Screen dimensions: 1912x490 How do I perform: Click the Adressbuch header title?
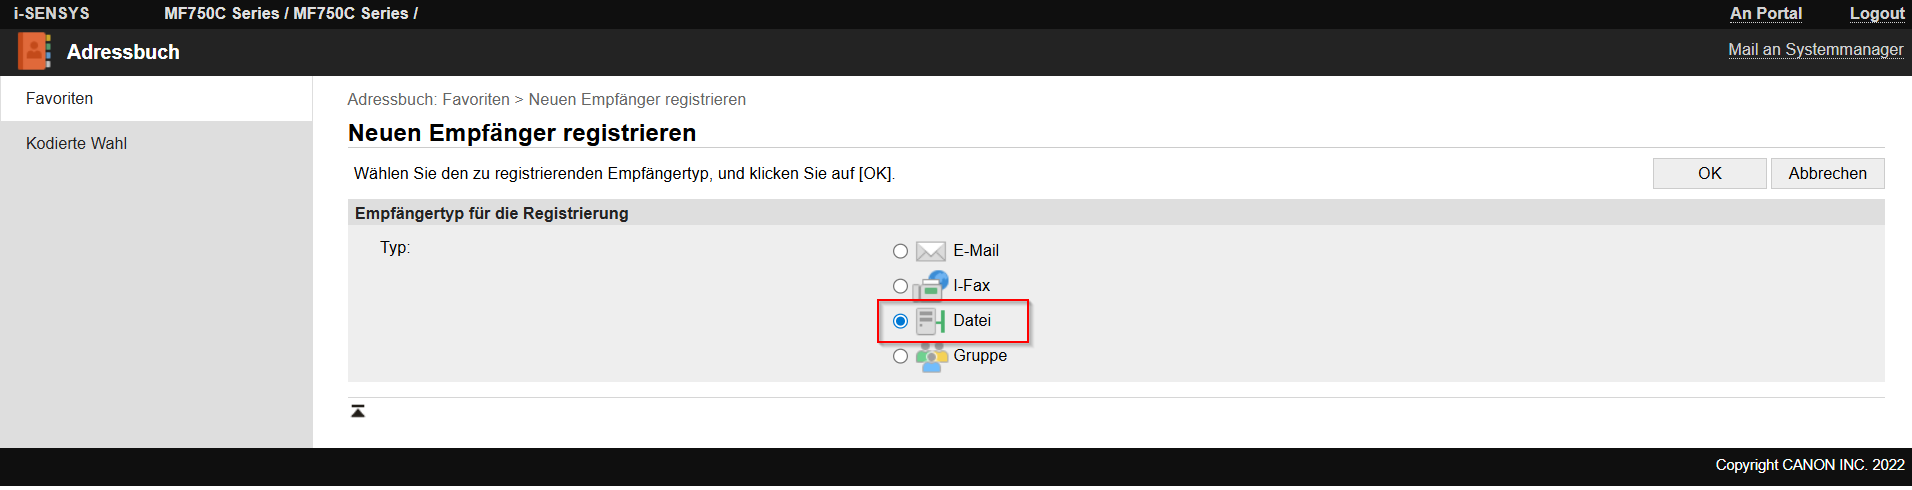[123, 52]
